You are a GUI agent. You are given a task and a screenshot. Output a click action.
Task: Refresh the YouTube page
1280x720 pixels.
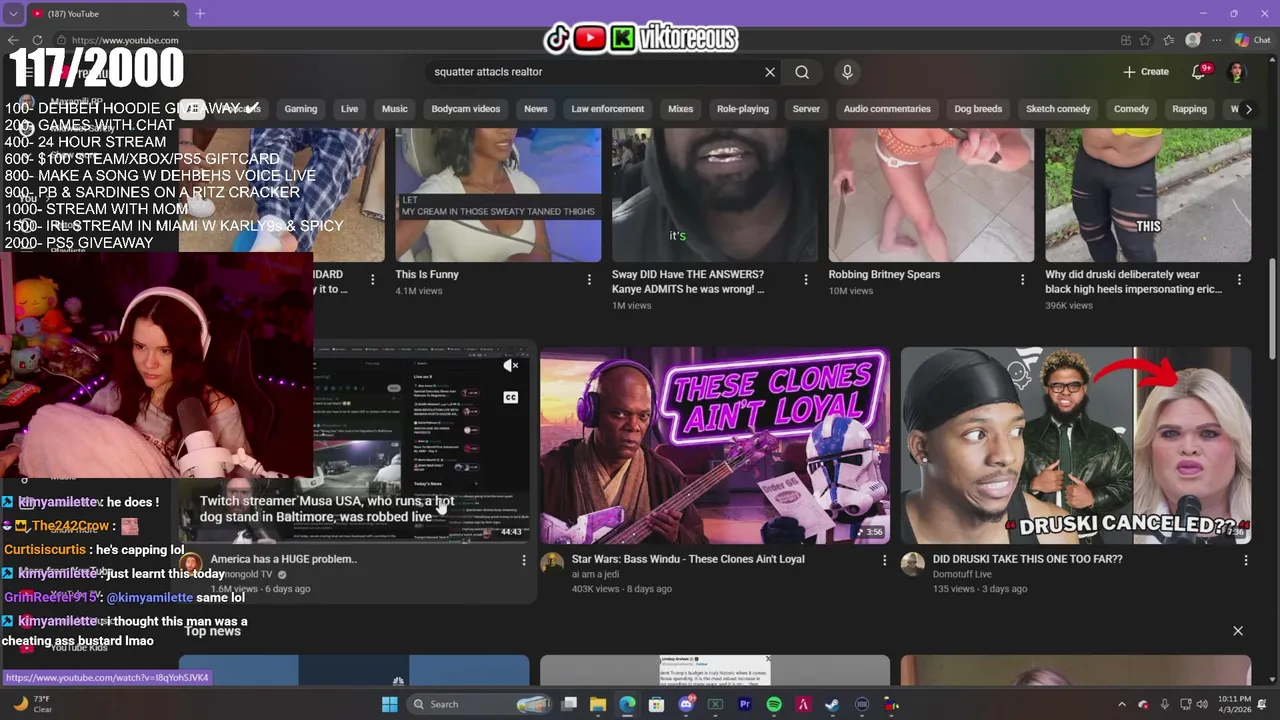tap(38, 40)
